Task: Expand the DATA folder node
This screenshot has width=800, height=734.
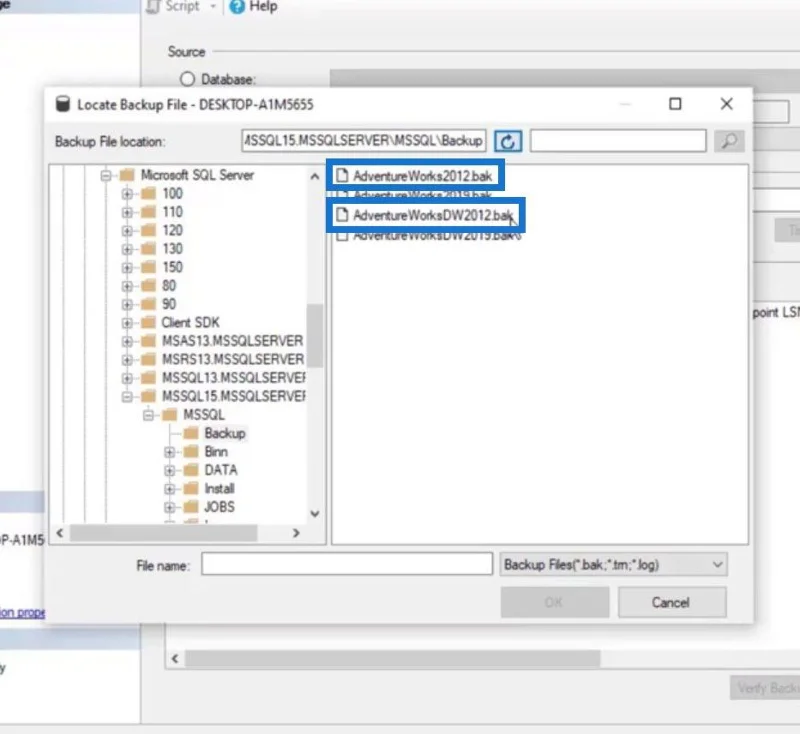Action: coord(170,470)
